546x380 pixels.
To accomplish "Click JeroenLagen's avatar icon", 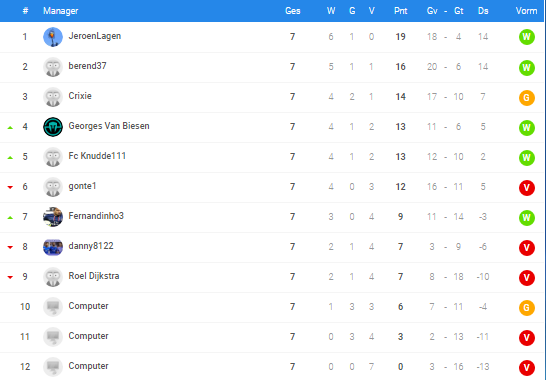I will pos(53,37).
